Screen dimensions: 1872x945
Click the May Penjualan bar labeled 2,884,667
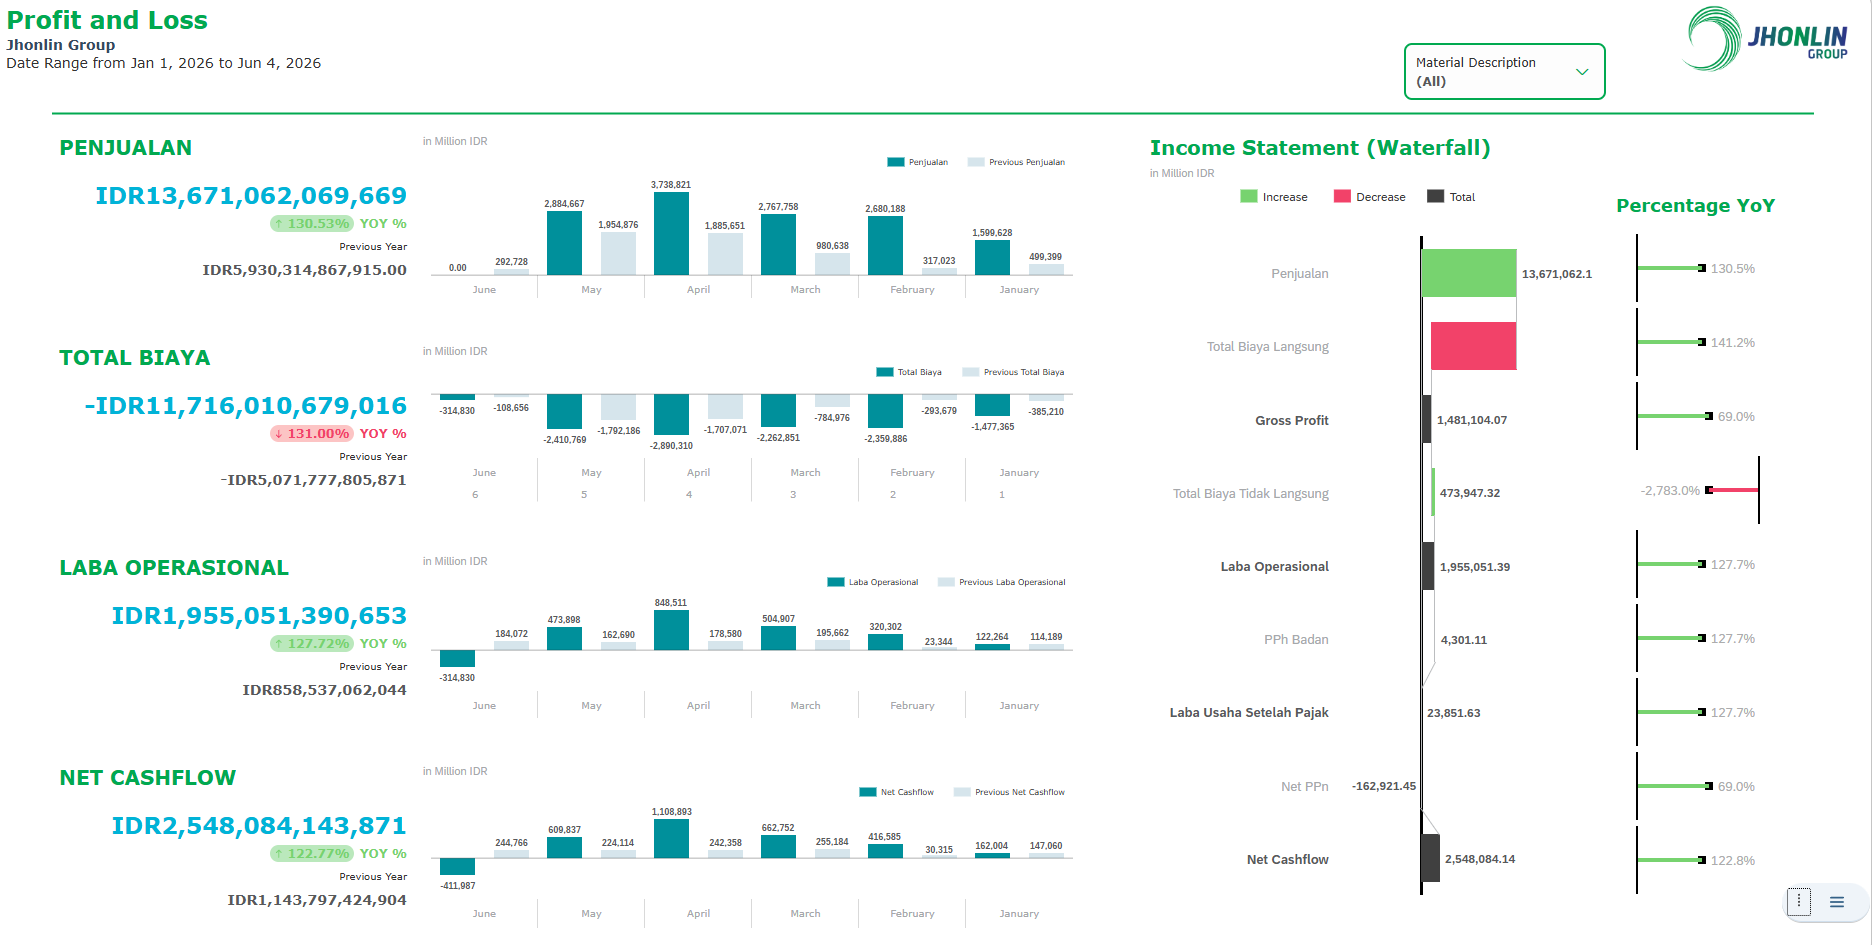(x=564, y=243)
